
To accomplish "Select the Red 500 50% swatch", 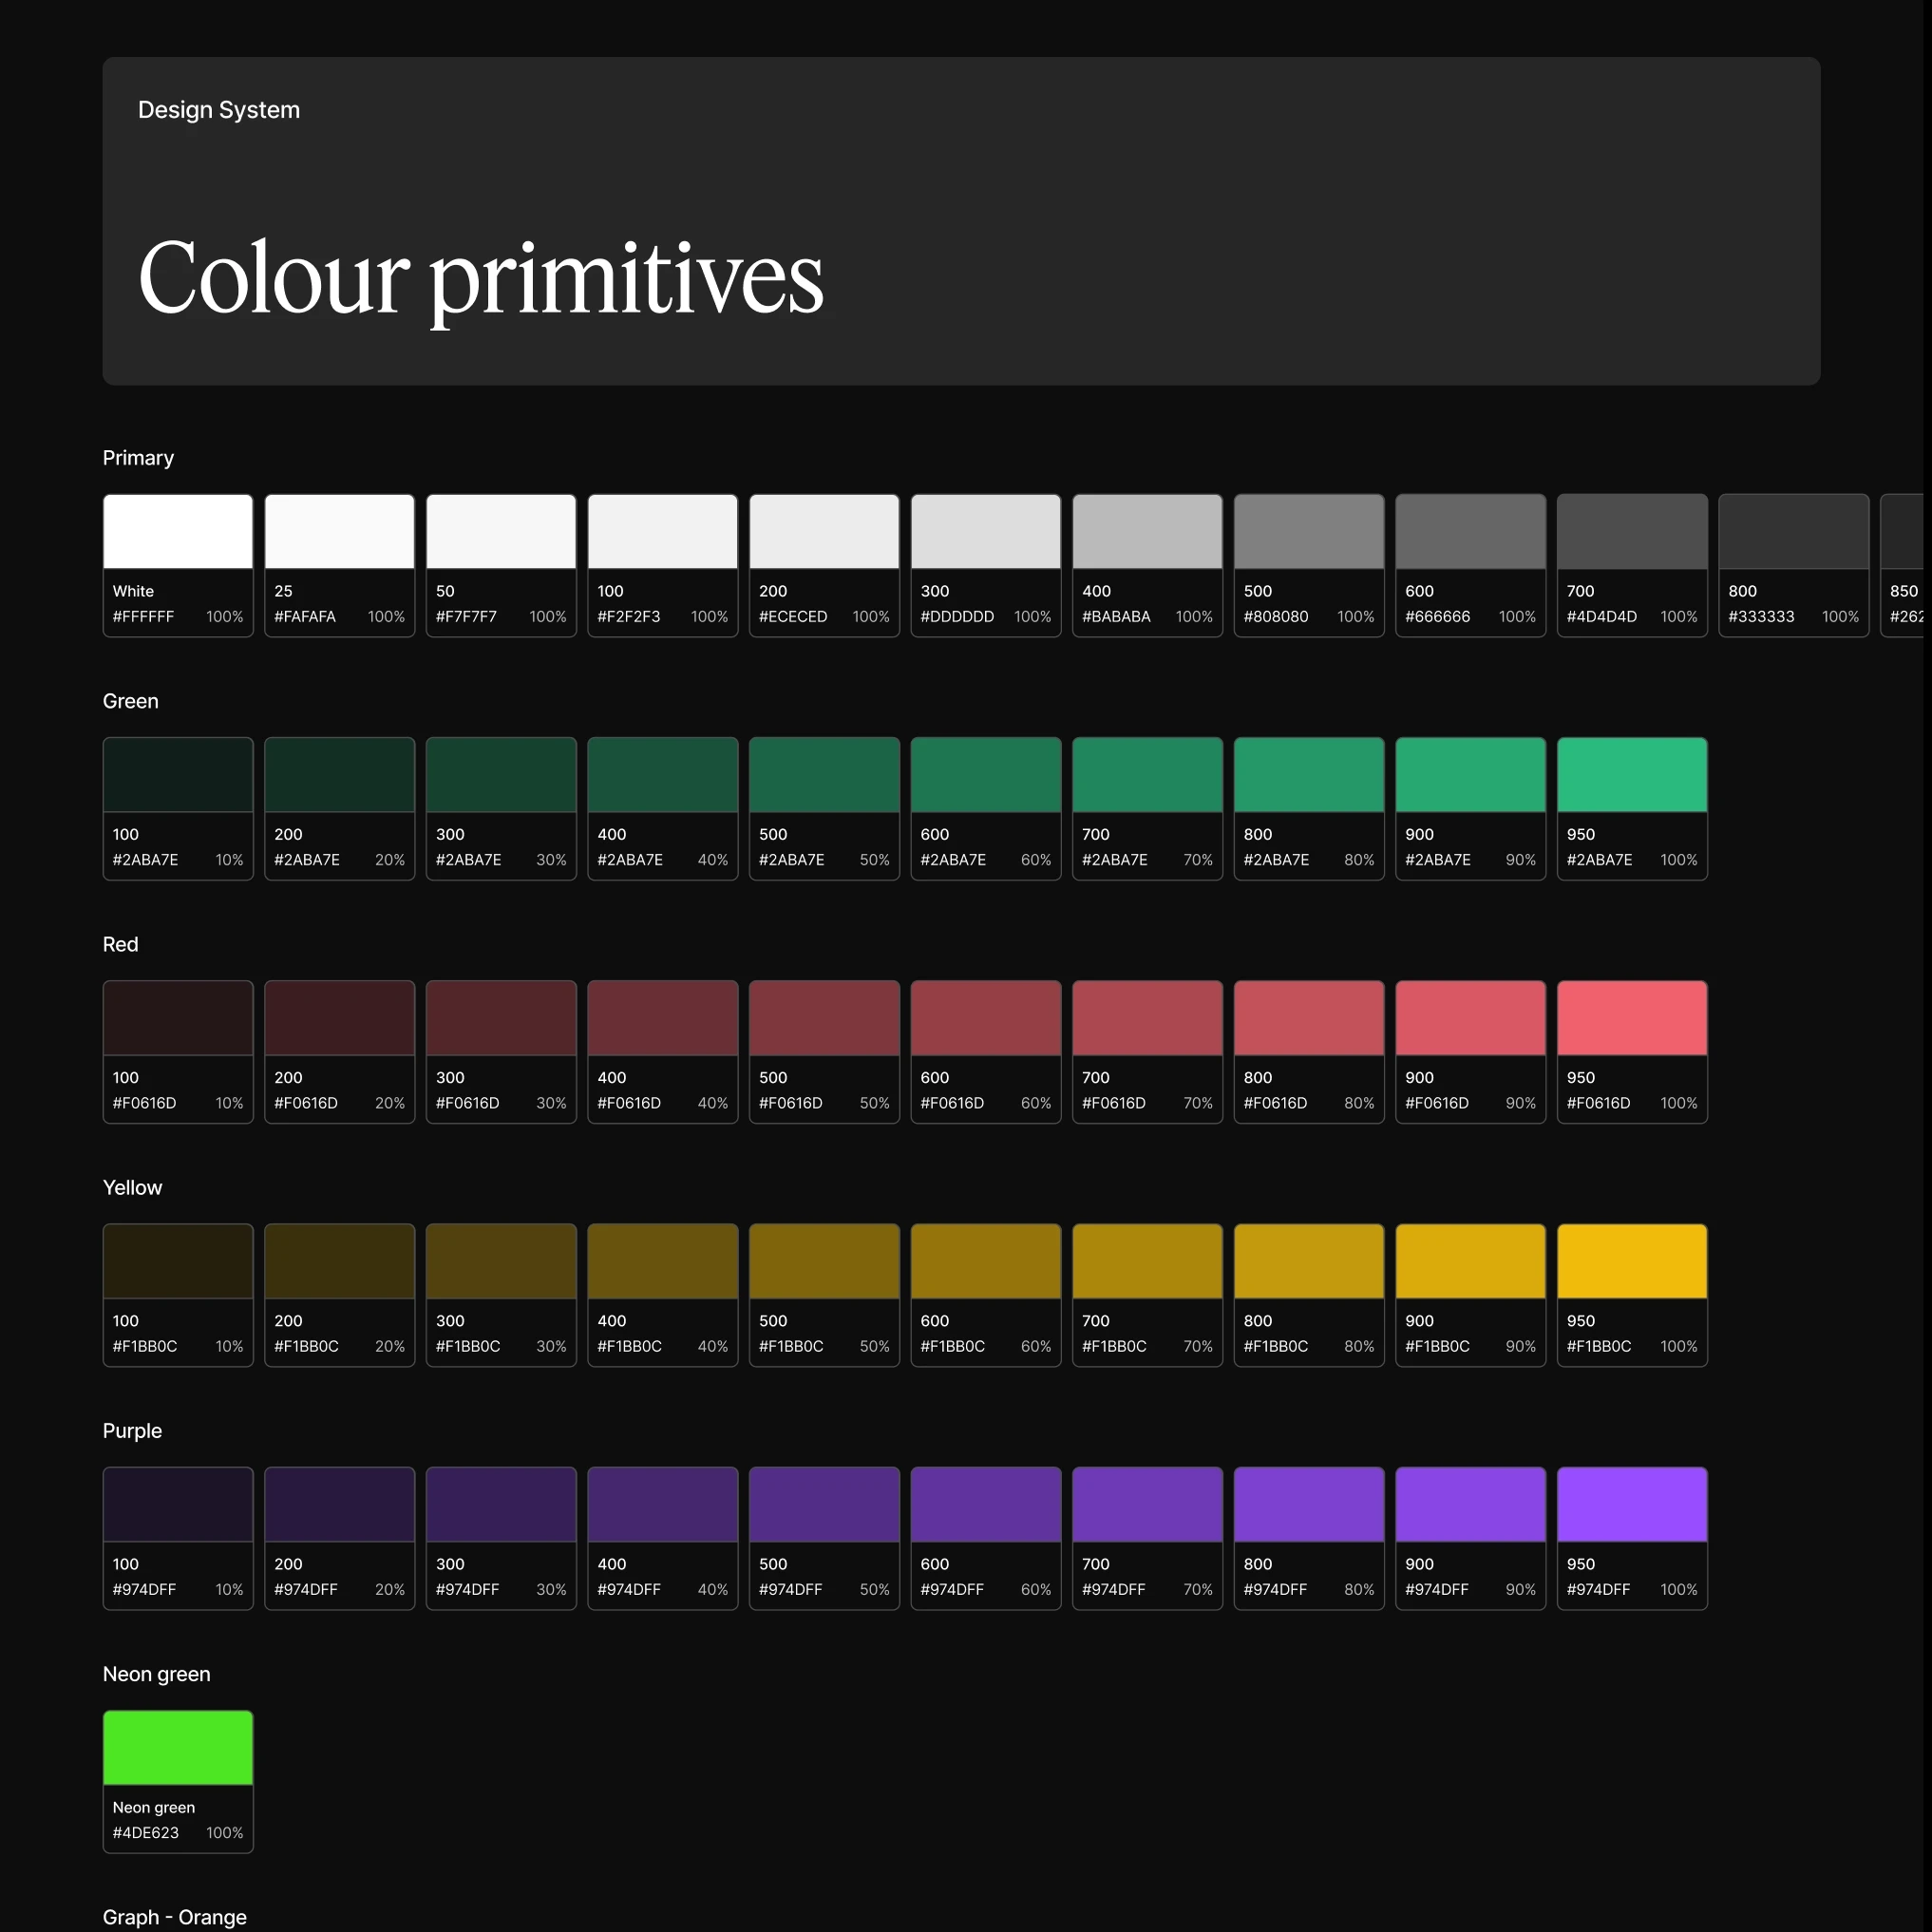I will pos(824,1018).
